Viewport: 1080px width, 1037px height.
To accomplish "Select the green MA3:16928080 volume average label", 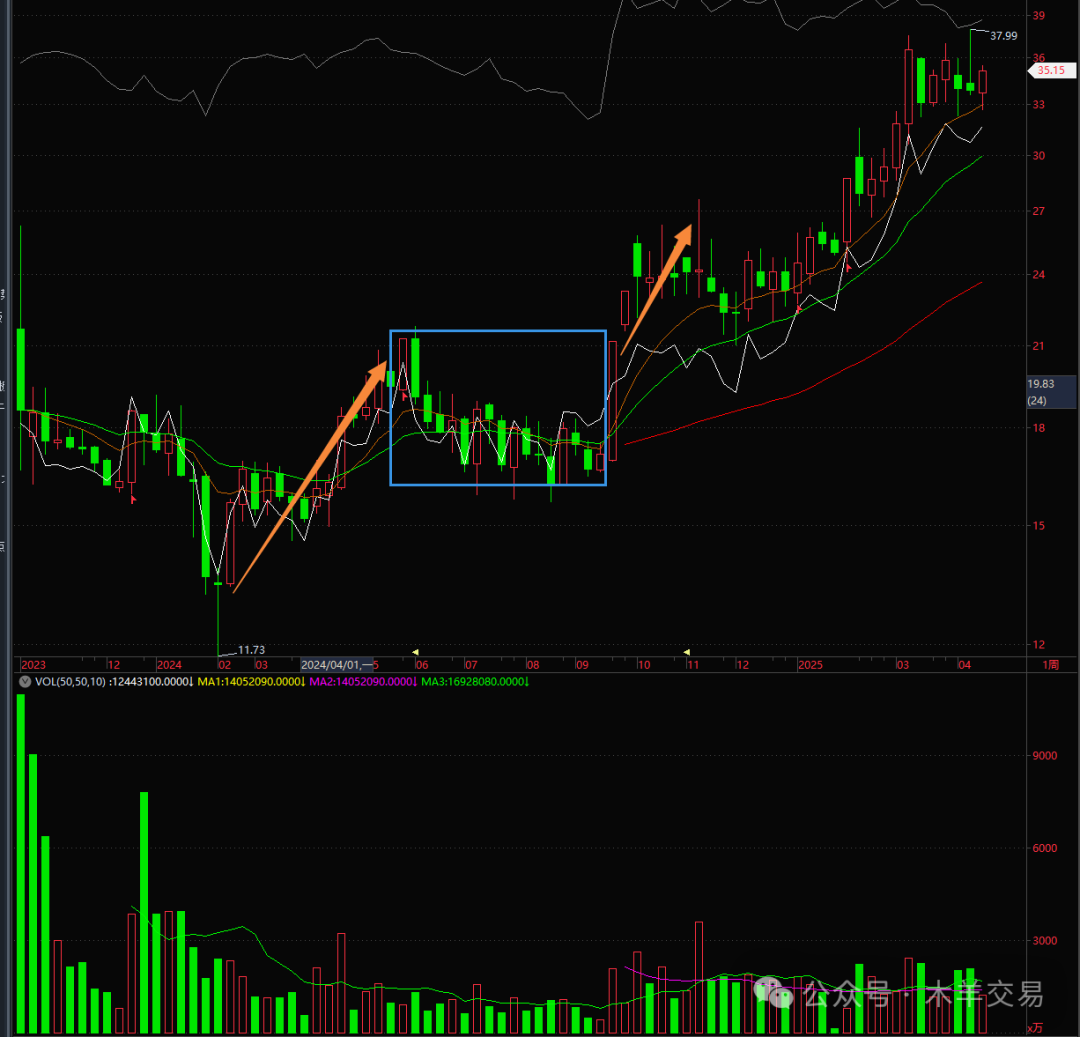I will click(475, 682).
